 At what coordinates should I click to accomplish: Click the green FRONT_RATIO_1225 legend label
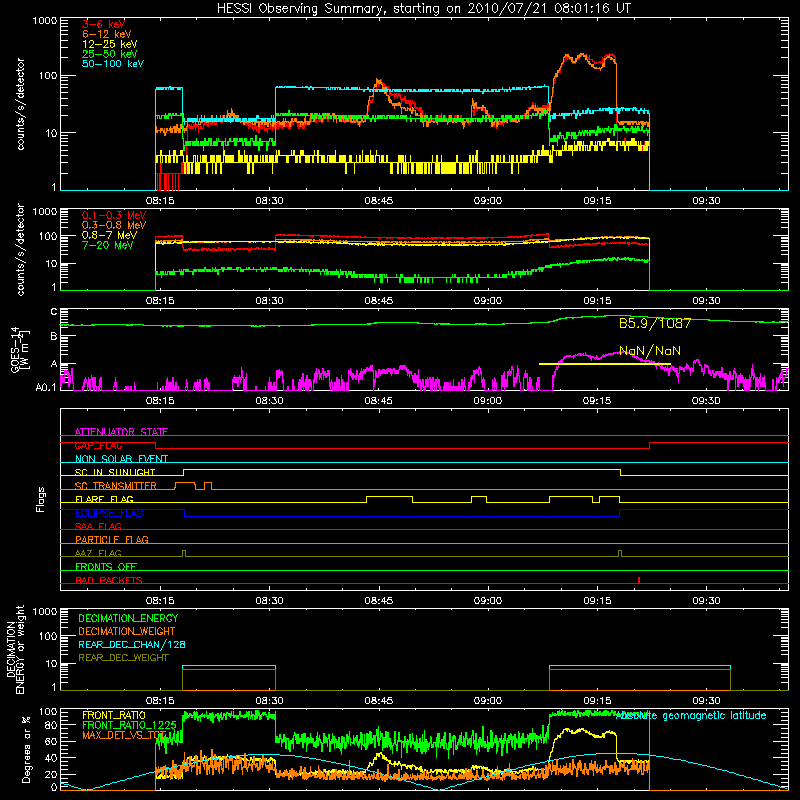129,724
